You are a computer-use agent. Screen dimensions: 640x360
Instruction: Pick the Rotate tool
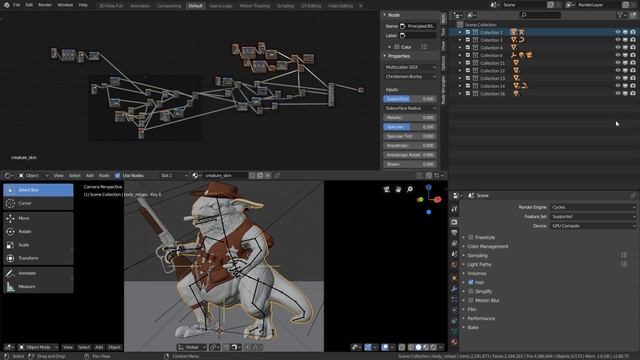38,231
